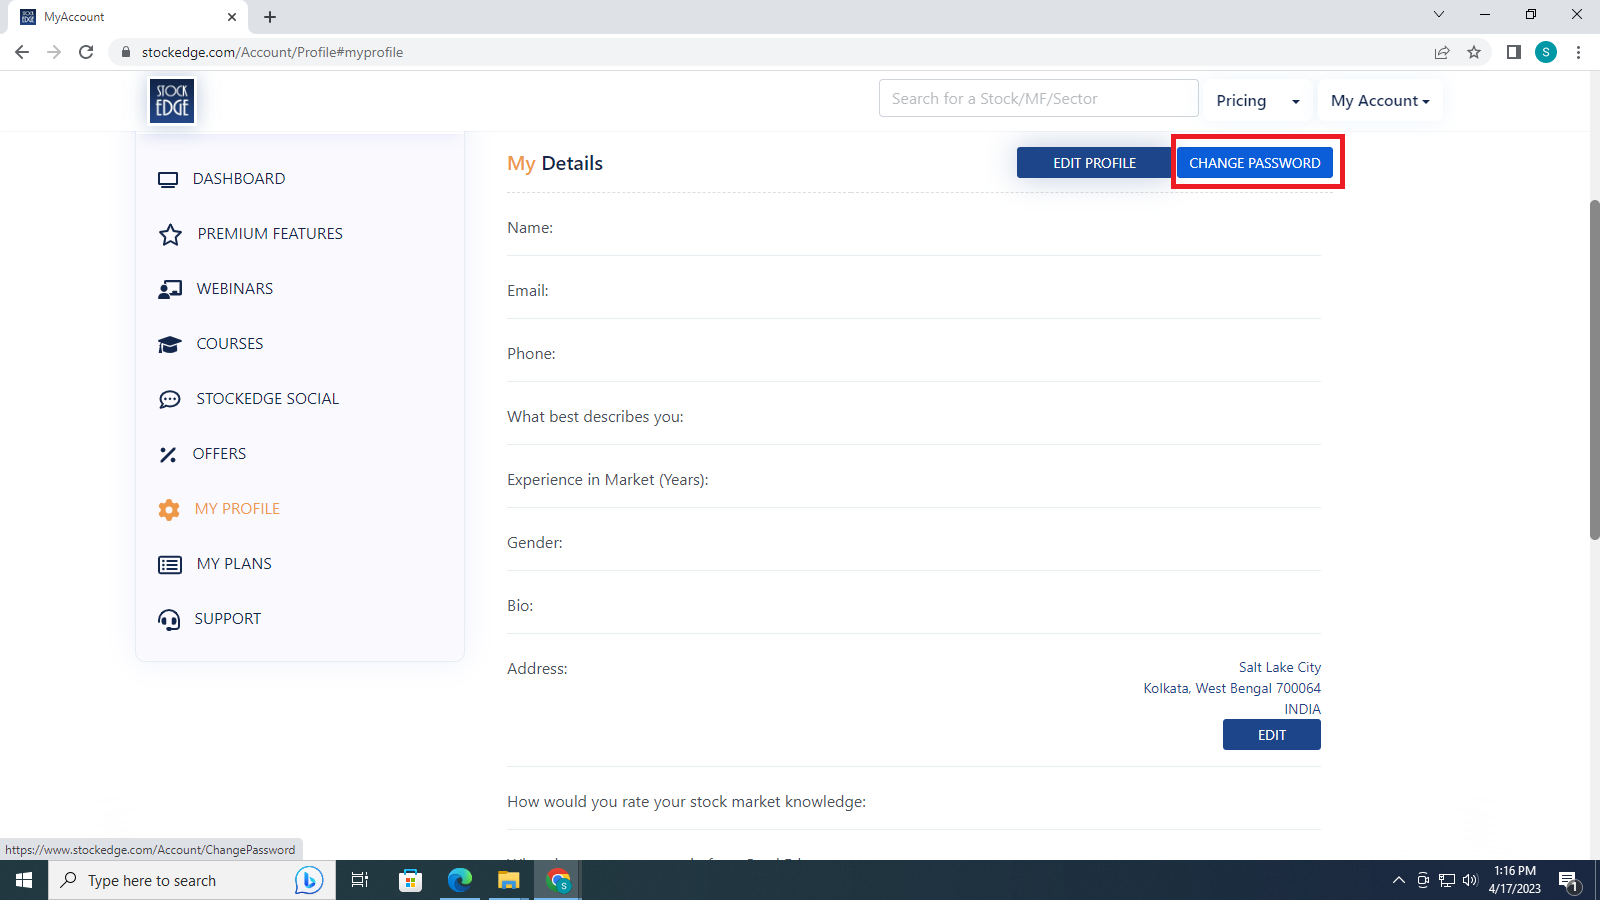
Task: Click the Support headset icon
Action: click(x=169, y=619)
